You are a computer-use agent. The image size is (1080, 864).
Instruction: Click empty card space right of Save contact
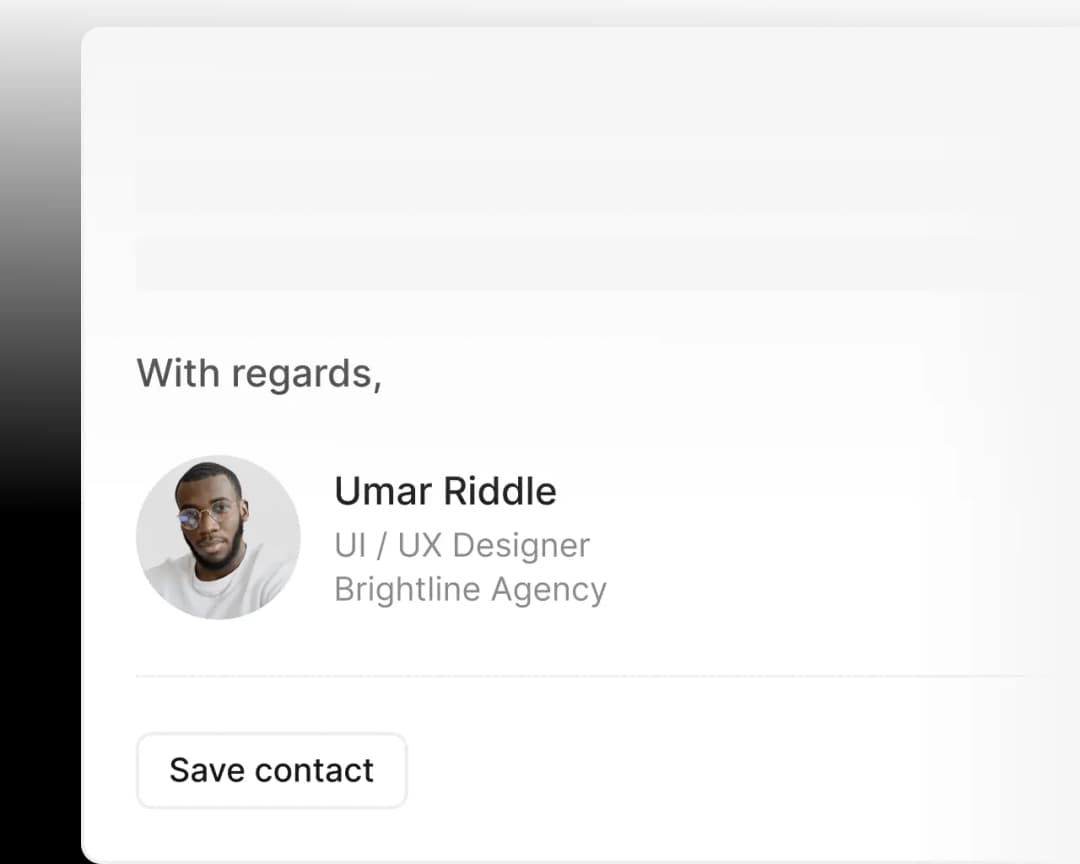pos(700,770)
